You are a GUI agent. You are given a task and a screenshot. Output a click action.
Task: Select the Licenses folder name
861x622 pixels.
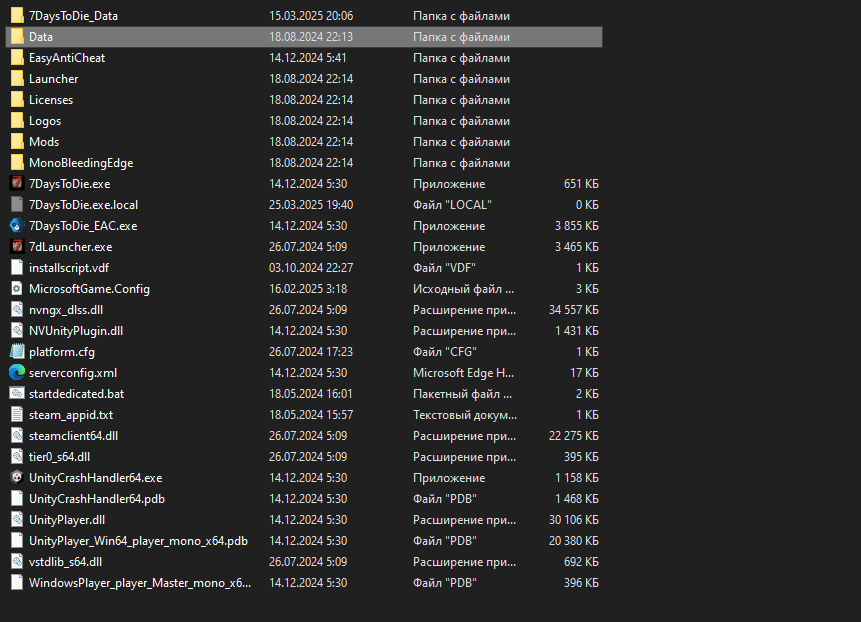(51, 100)
